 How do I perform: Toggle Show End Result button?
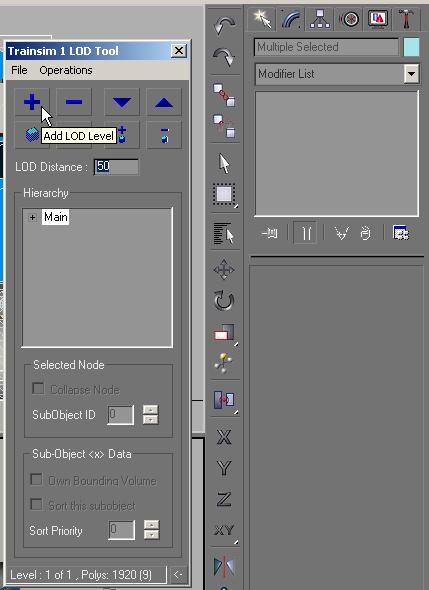click(305, 233)
